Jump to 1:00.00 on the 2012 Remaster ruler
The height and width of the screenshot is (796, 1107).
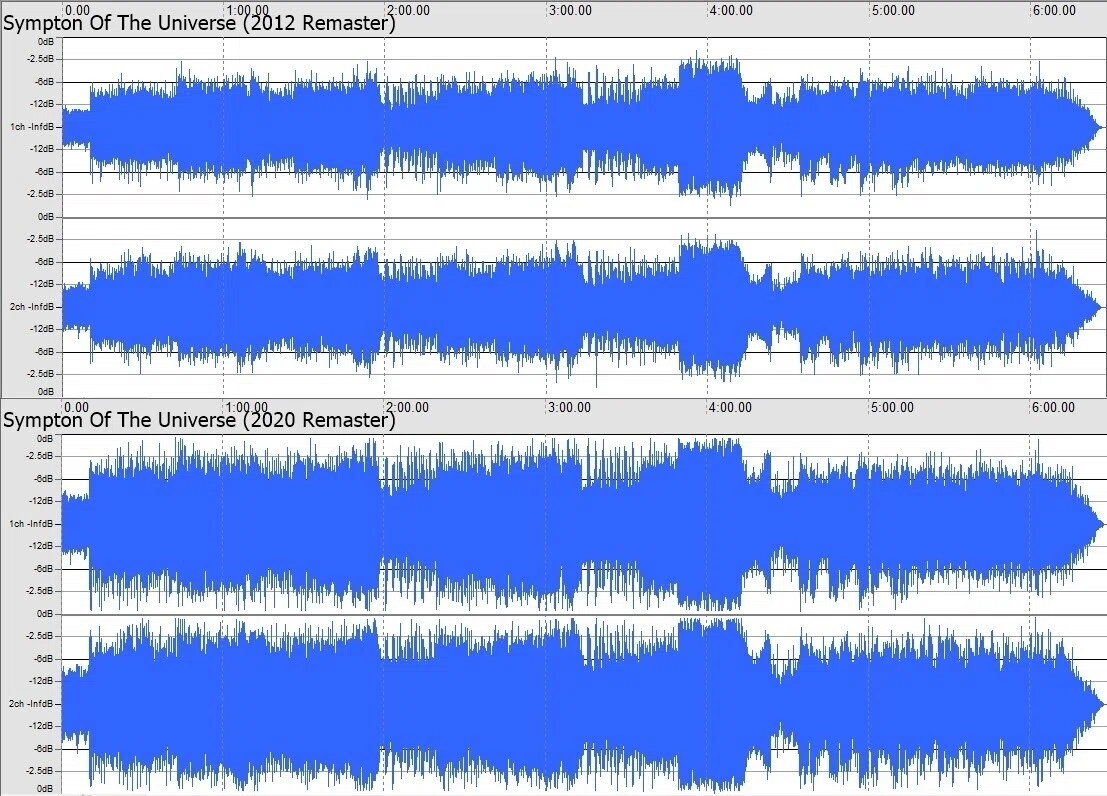(x=249, y=10)
